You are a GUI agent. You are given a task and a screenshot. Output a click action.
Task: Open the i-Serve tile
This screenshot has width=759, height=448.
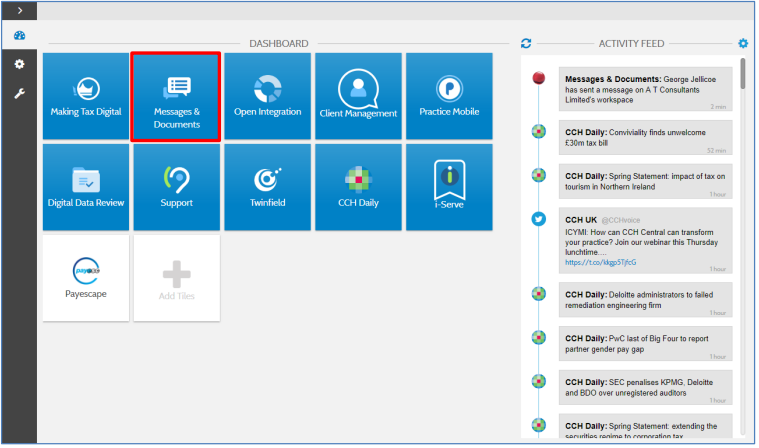[x=449, y=187]
